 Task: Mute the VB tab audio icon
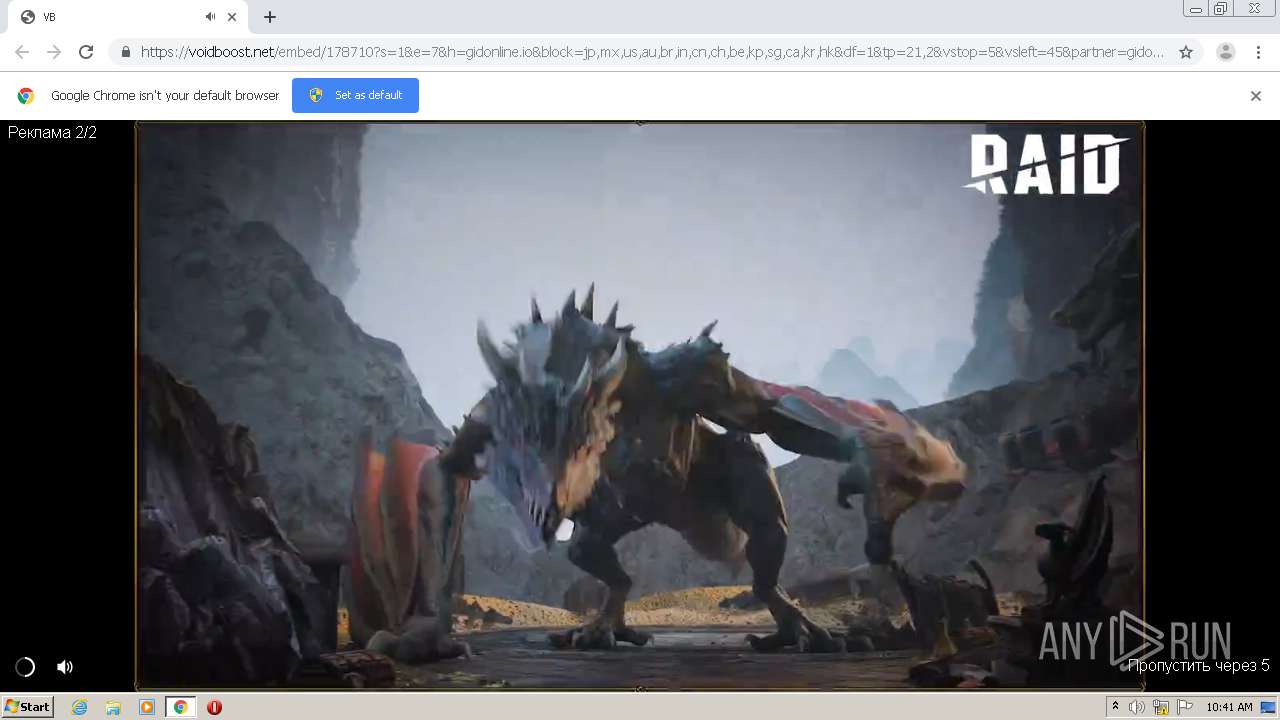[x=211, y=17]
